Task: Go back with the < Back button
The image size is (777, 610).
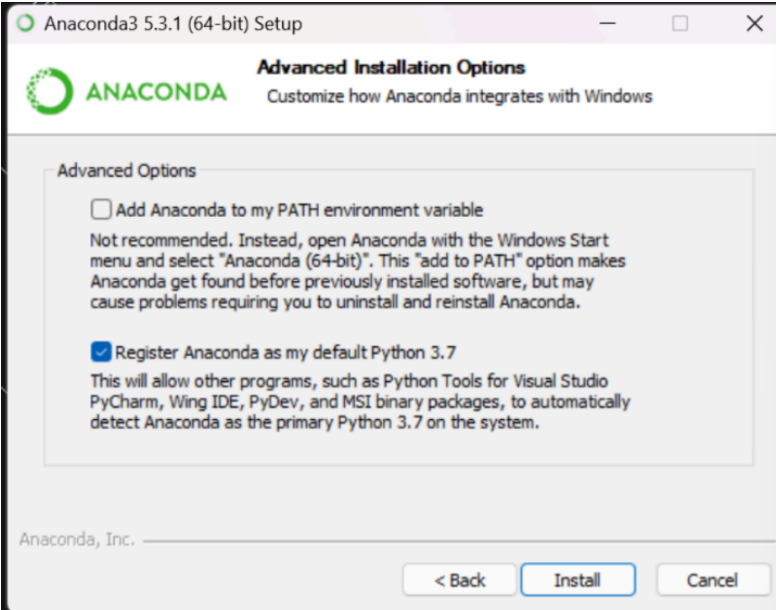Action: (460, 579)
